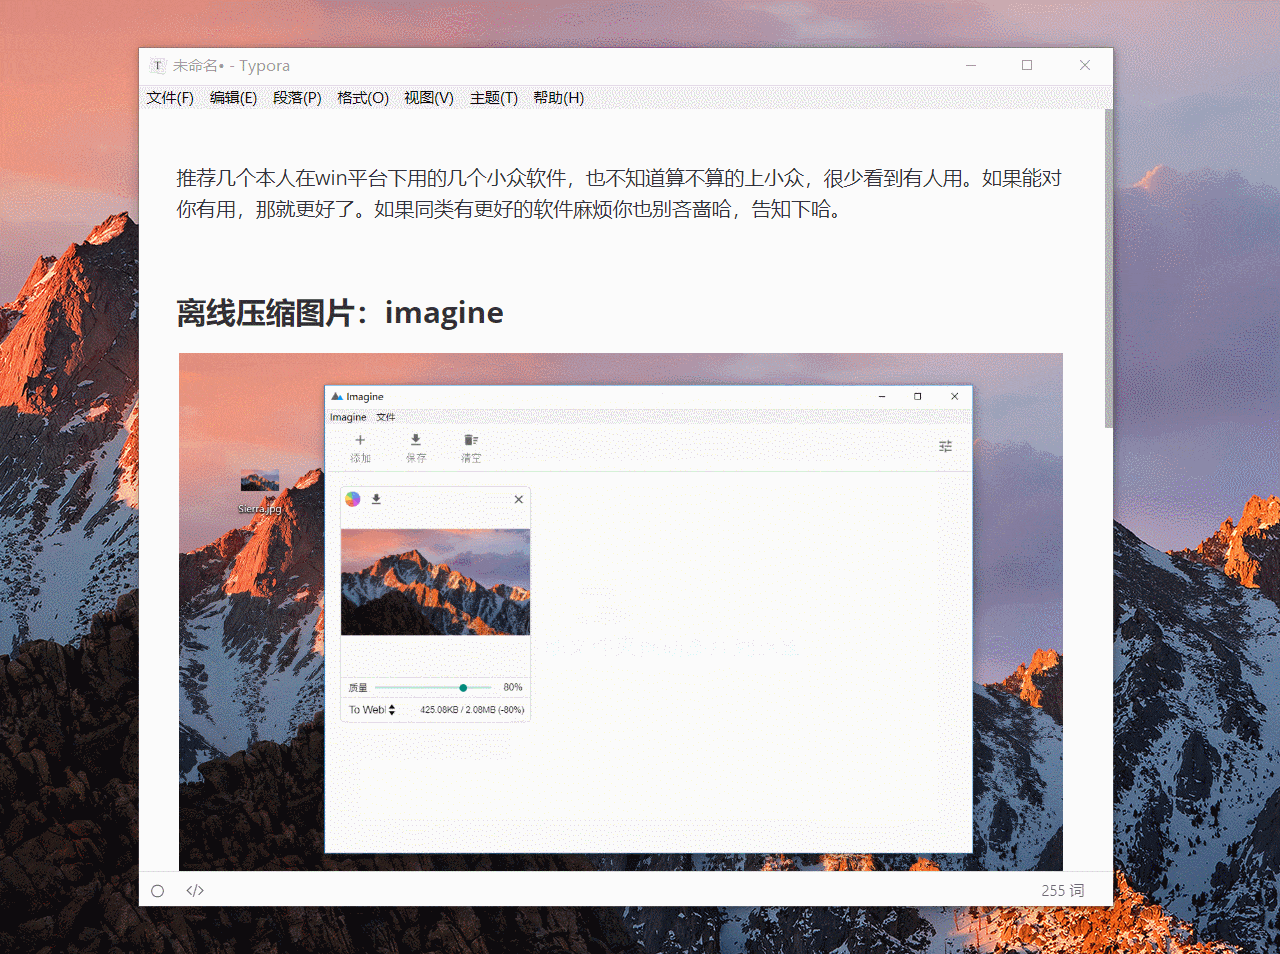Open the To WebP format dropdown
1280x954 pixels.
pyautogui.click(x=372, y=710)
